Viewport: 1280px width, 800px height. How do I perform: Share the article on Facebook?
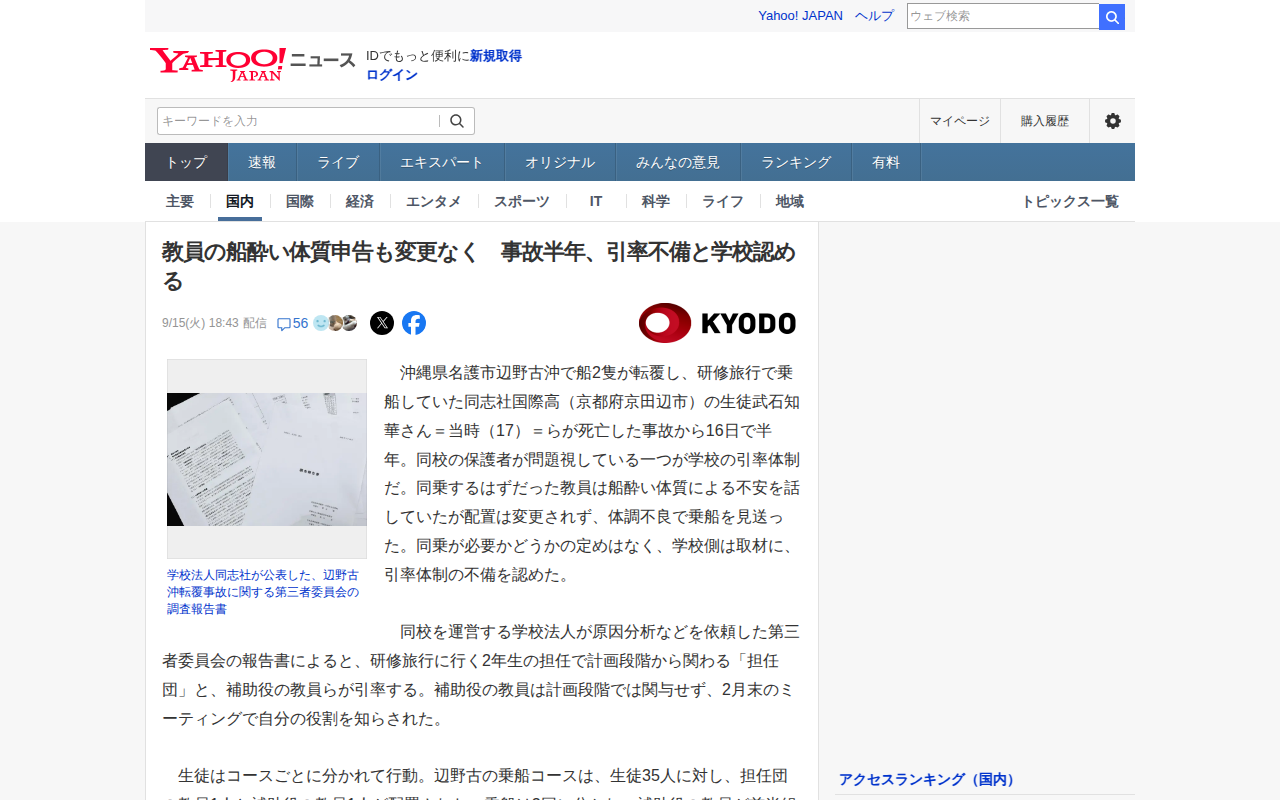[x=414, y=323]
